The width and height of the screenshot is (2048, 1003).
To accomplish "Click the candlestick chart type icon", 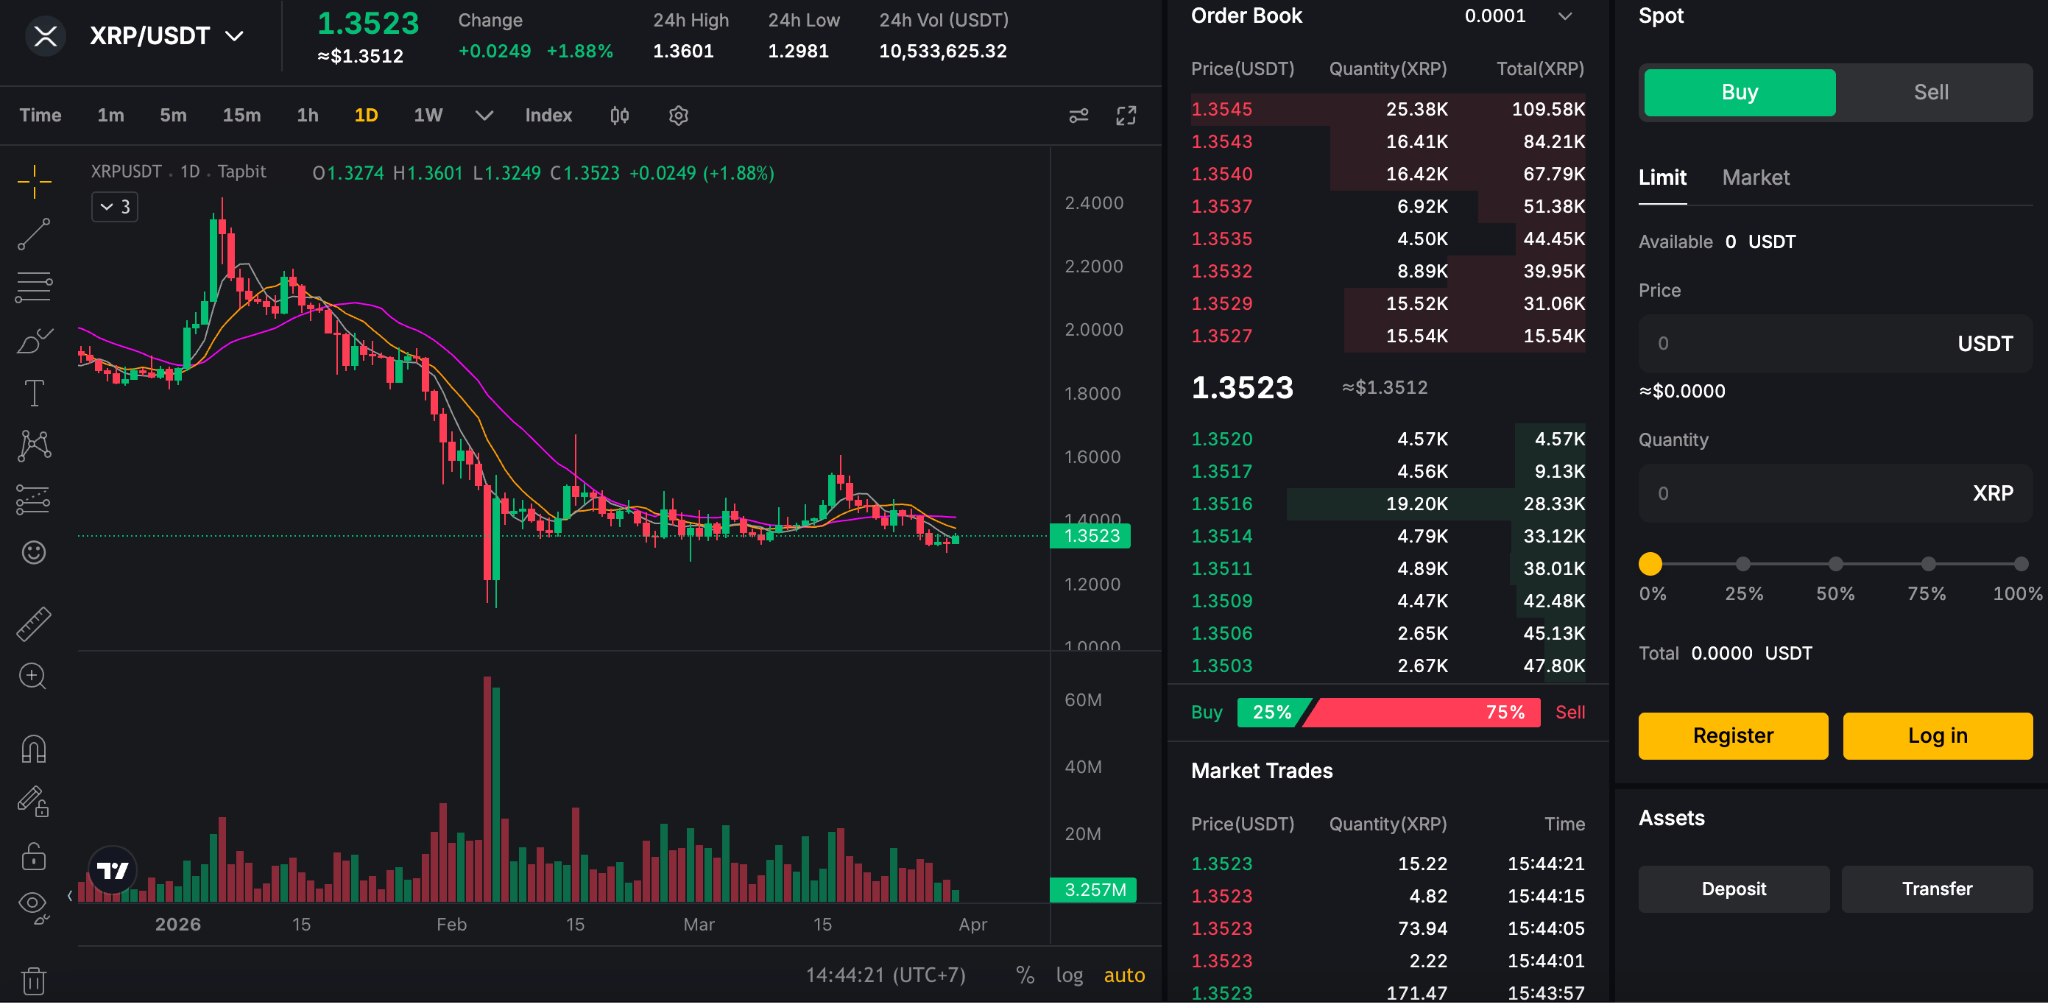I will pyautogui.click(x=620, y=116).
